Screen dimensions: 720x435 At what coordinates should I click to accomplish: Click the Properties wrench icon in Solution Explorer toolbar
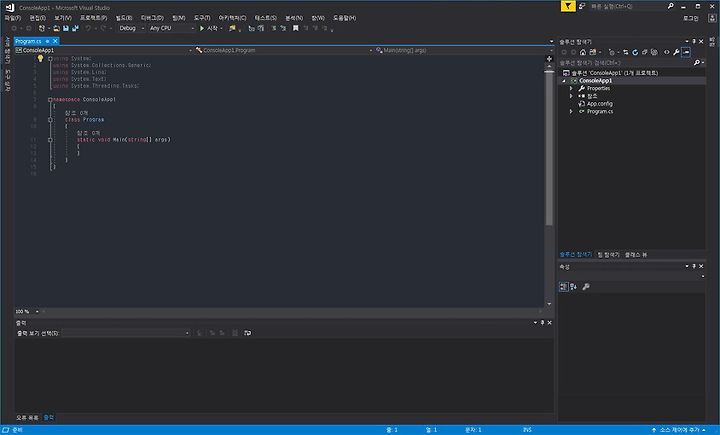pos(676,52)
